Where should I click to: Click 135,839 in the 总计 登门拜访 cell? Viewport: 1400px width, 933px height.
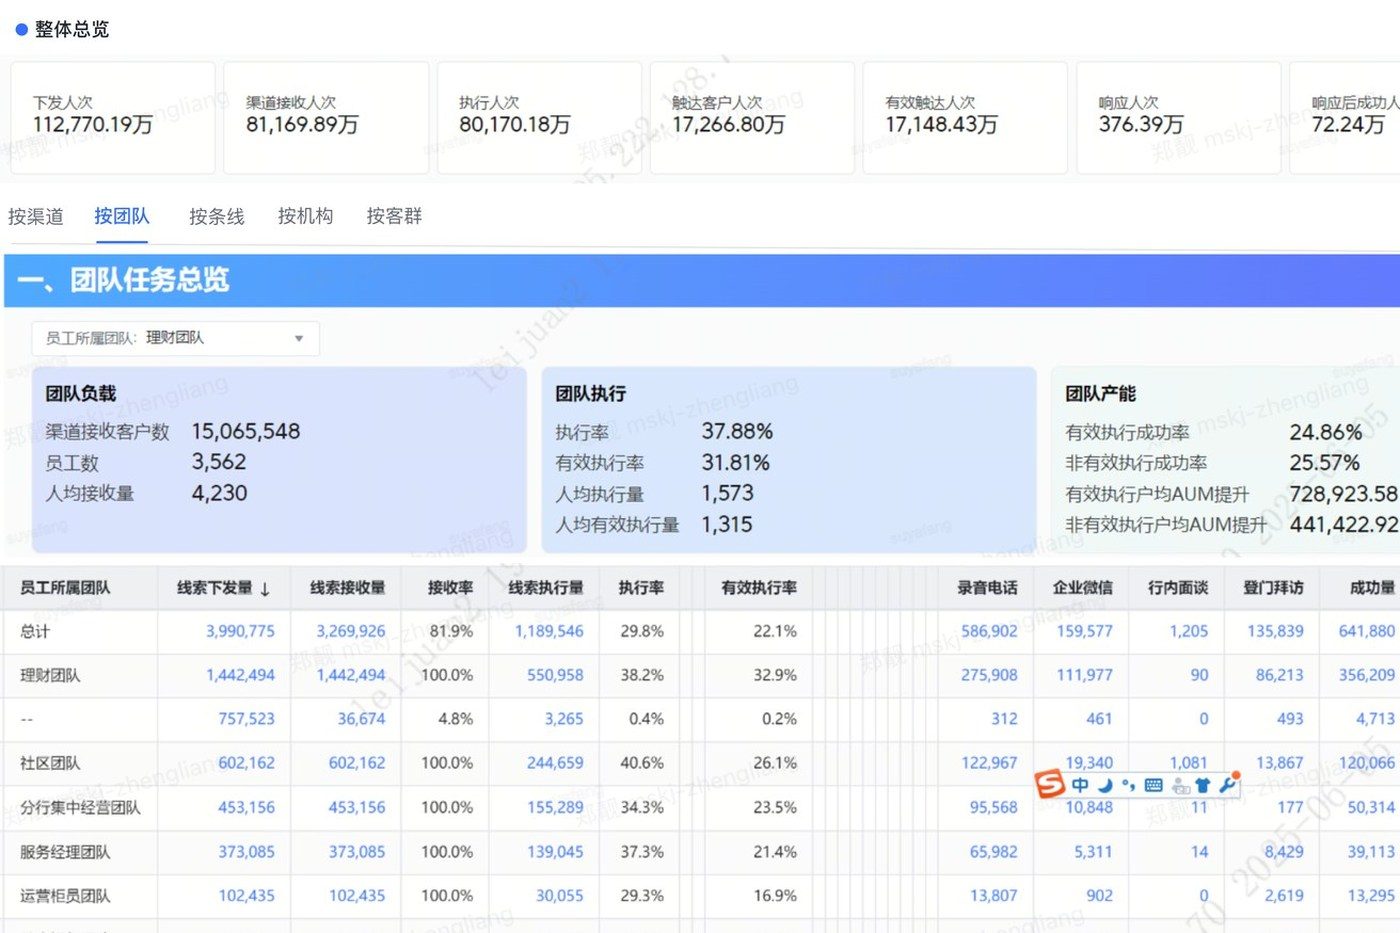tap(1275, 631)
